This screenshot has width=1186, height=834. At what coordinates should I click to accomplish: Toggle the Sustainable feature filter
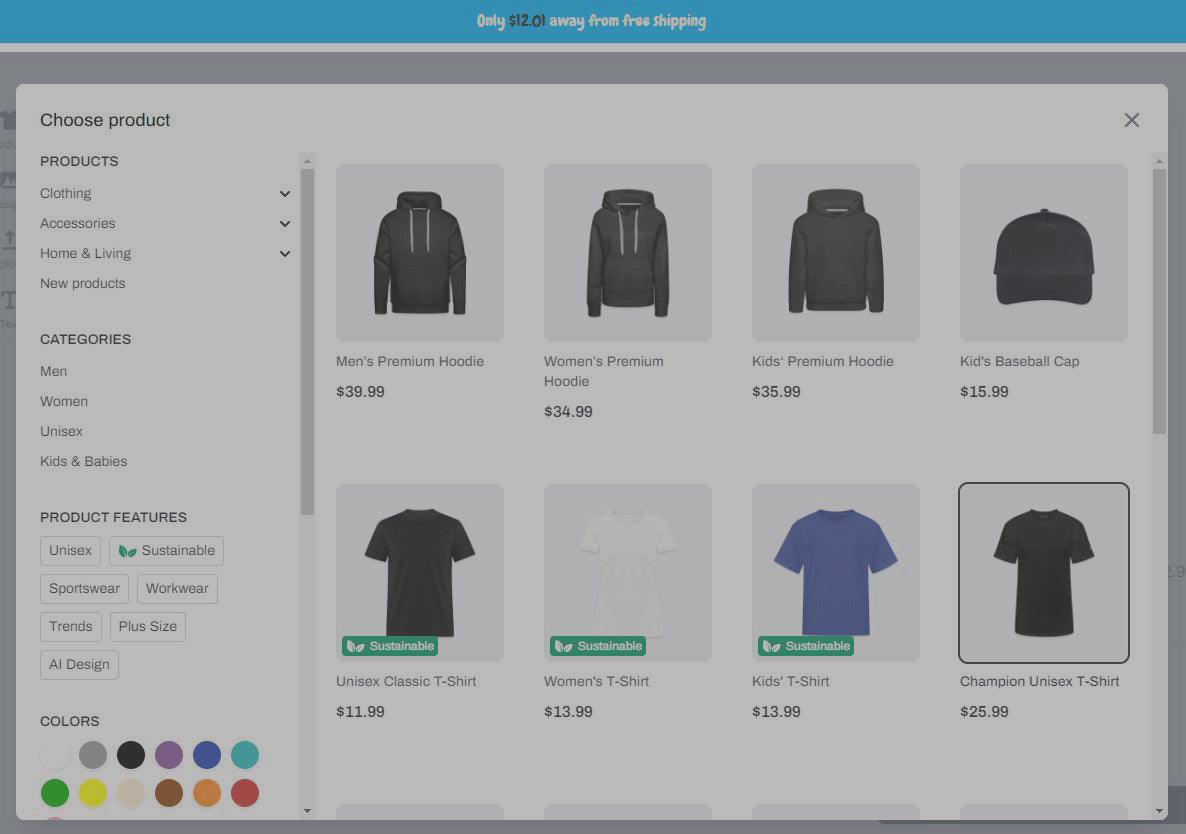166,550
